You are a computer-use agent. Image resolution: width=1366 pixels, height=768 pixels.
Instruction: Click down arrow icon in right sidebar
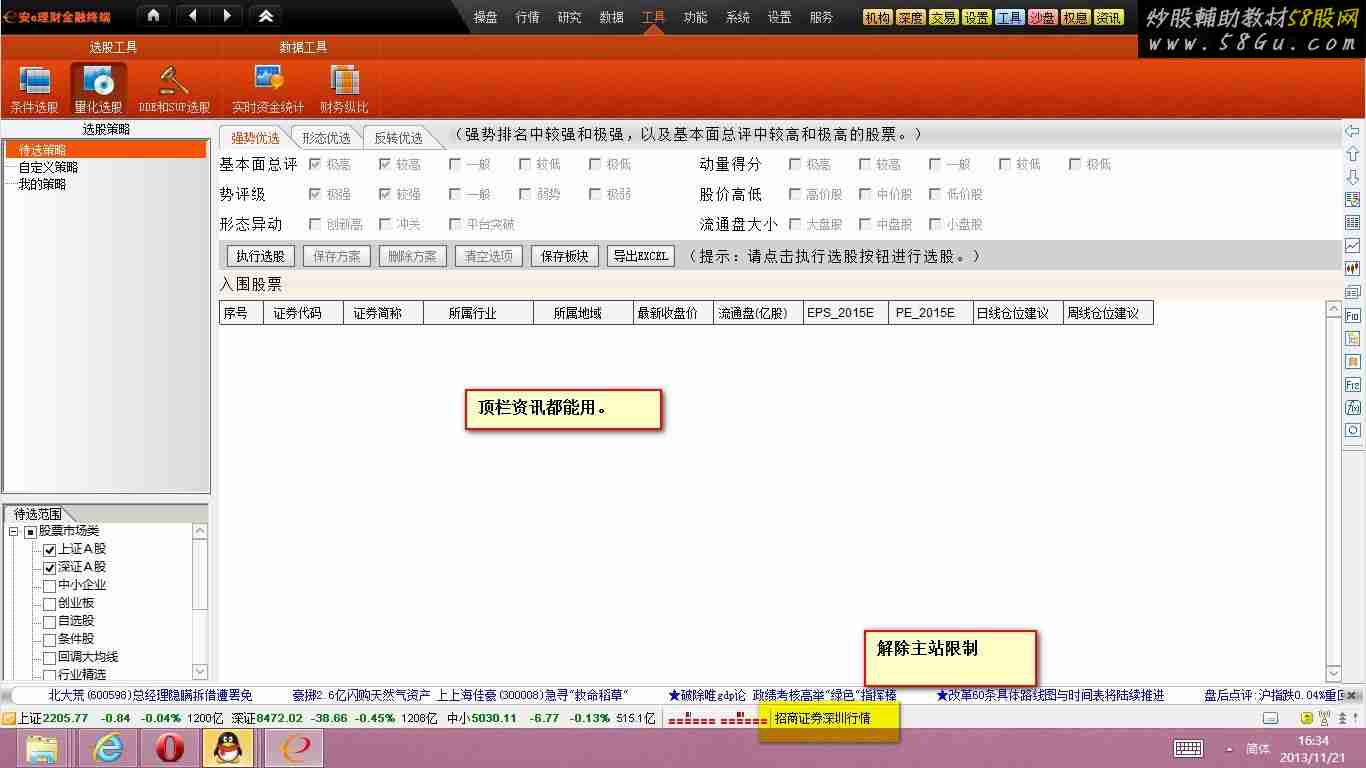tap(1352, 177)
